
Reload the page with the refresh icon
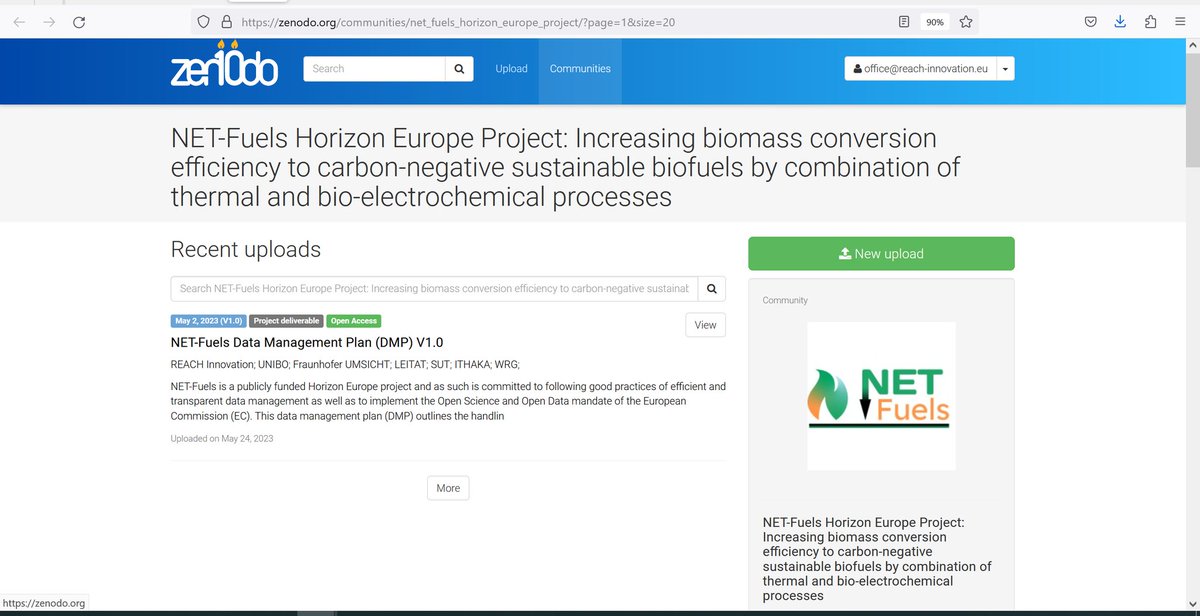tap(79, 21)
